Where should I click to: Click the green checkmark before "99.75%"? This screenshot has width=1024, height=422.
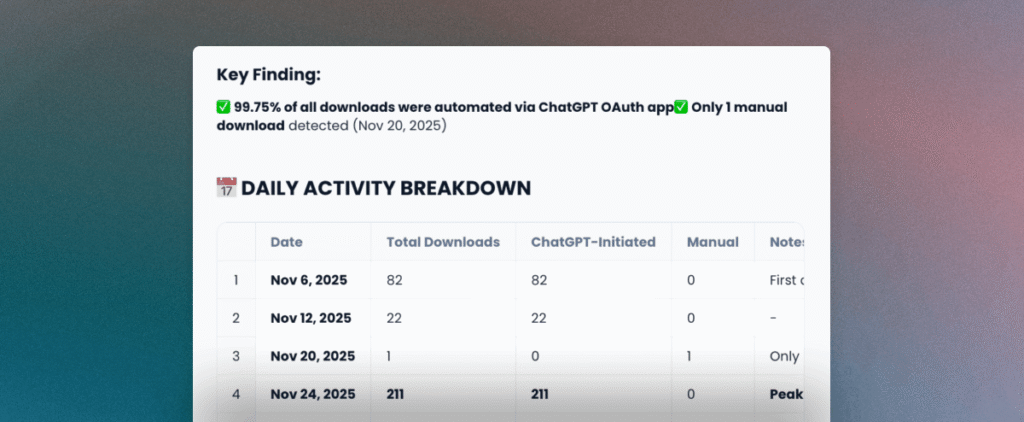[224, 108]
